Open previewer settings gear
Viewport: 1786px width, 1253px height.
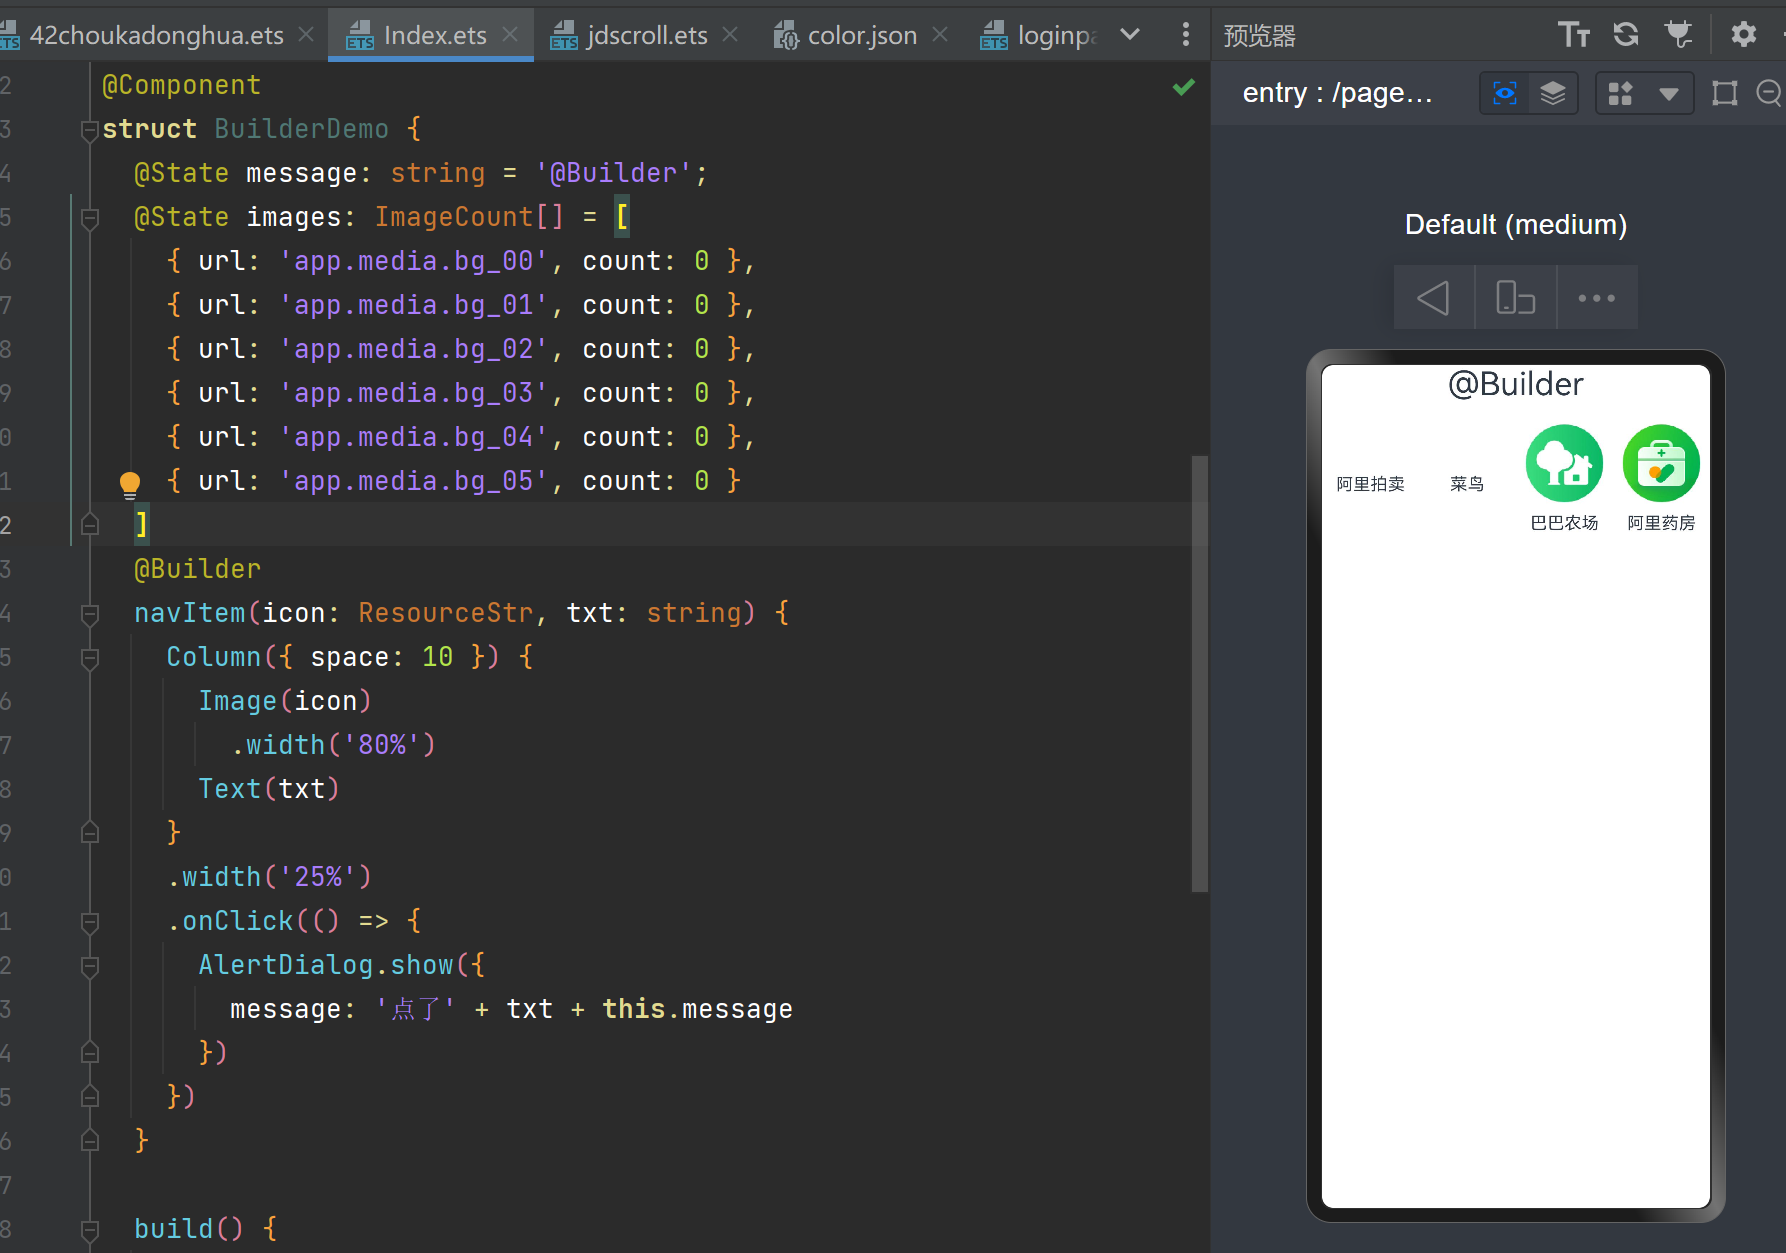[1743, 35]
